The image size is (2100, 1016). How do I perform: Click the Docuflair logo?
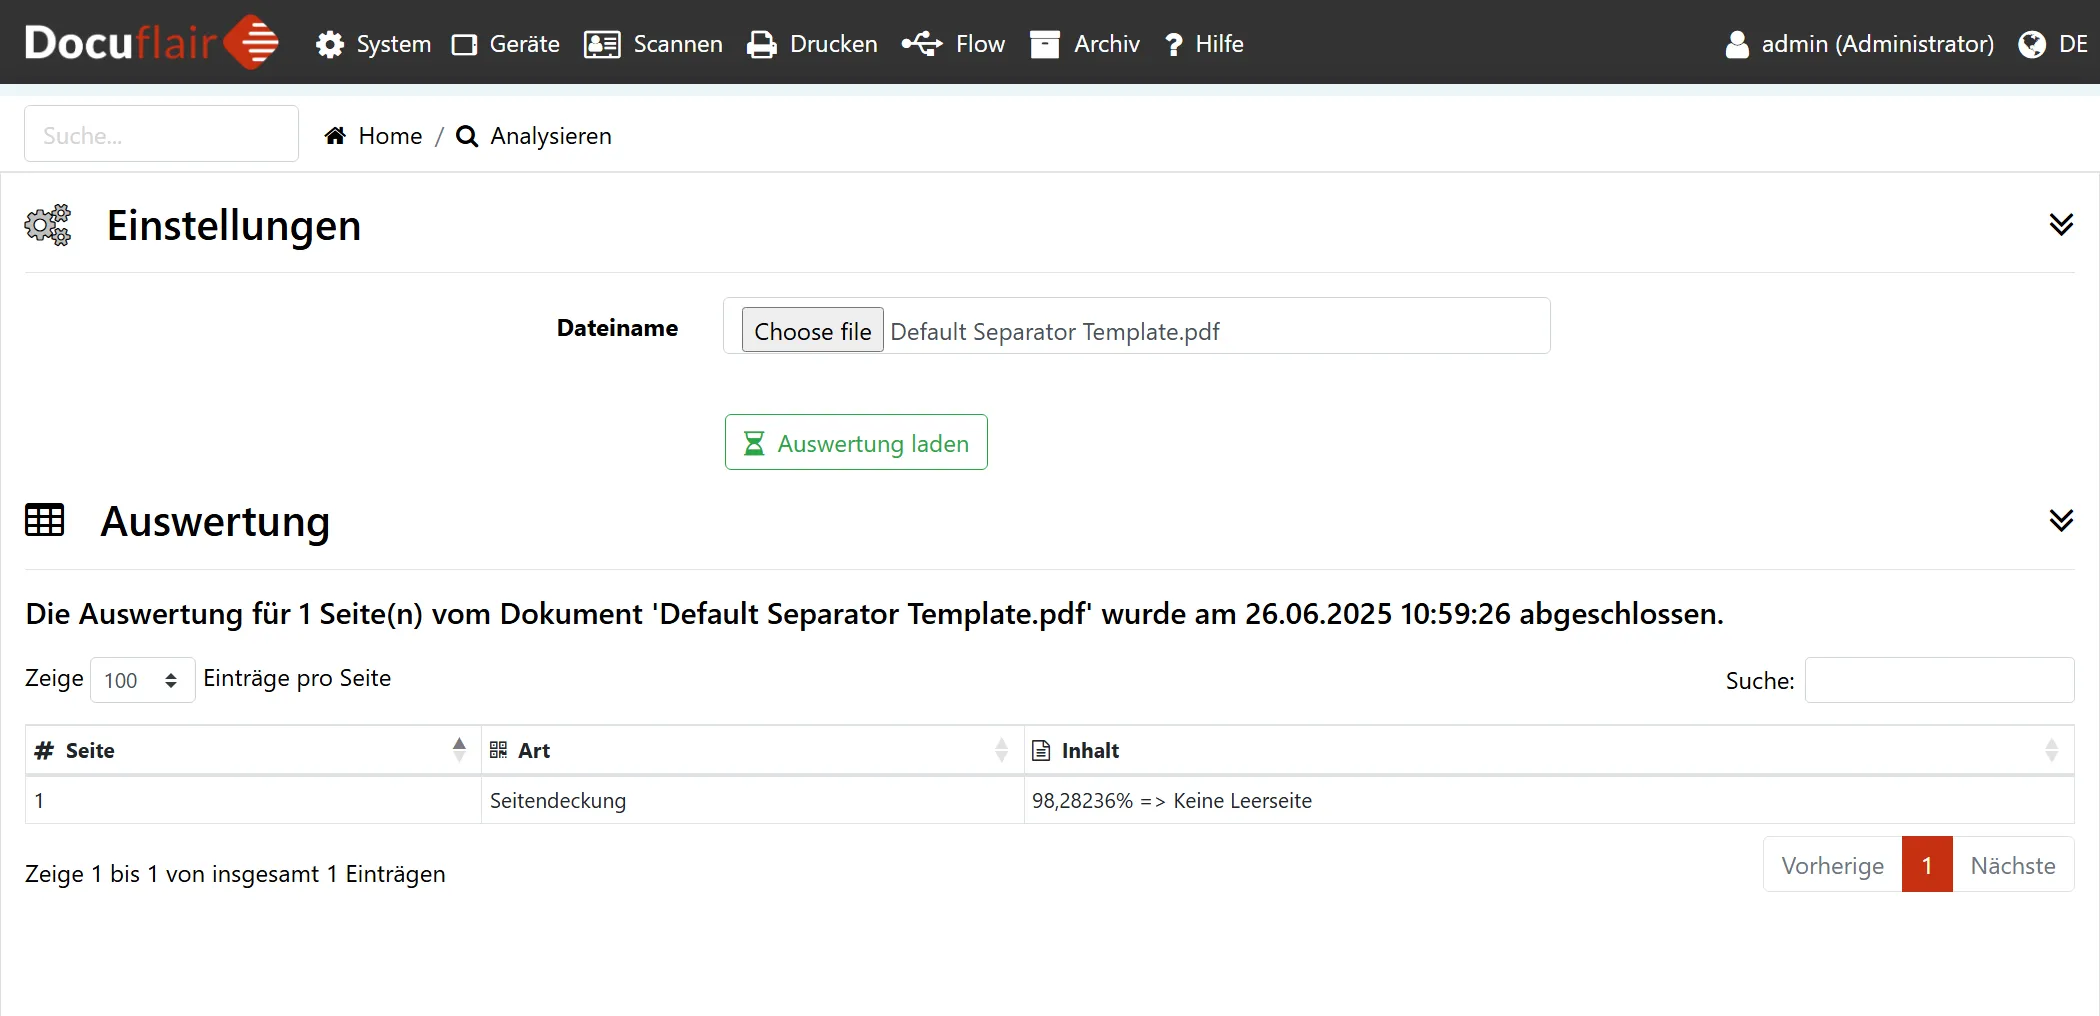[151, 43]
